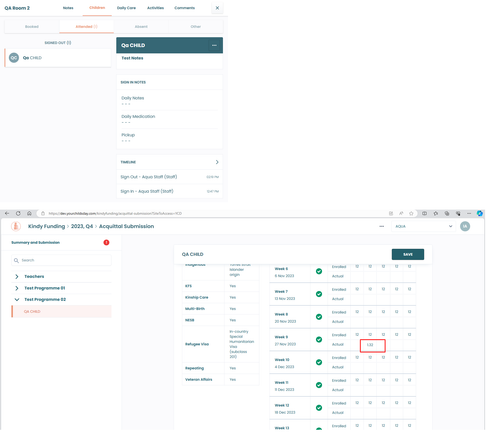The image size is (500, 444).
Task: Click the Acquittal Submission breadcrumb
Action: [x=126, y=226]
